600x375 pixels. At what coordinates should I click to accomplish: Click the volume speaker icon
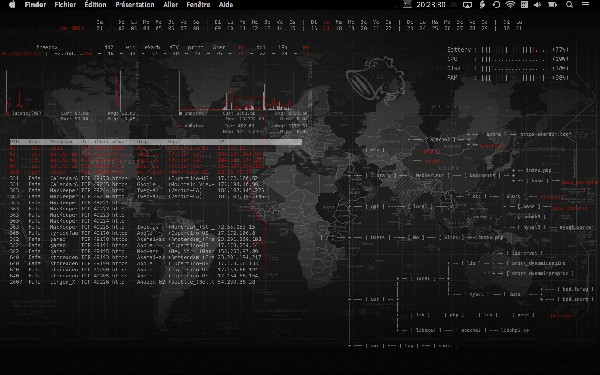[x=537, y=5]
